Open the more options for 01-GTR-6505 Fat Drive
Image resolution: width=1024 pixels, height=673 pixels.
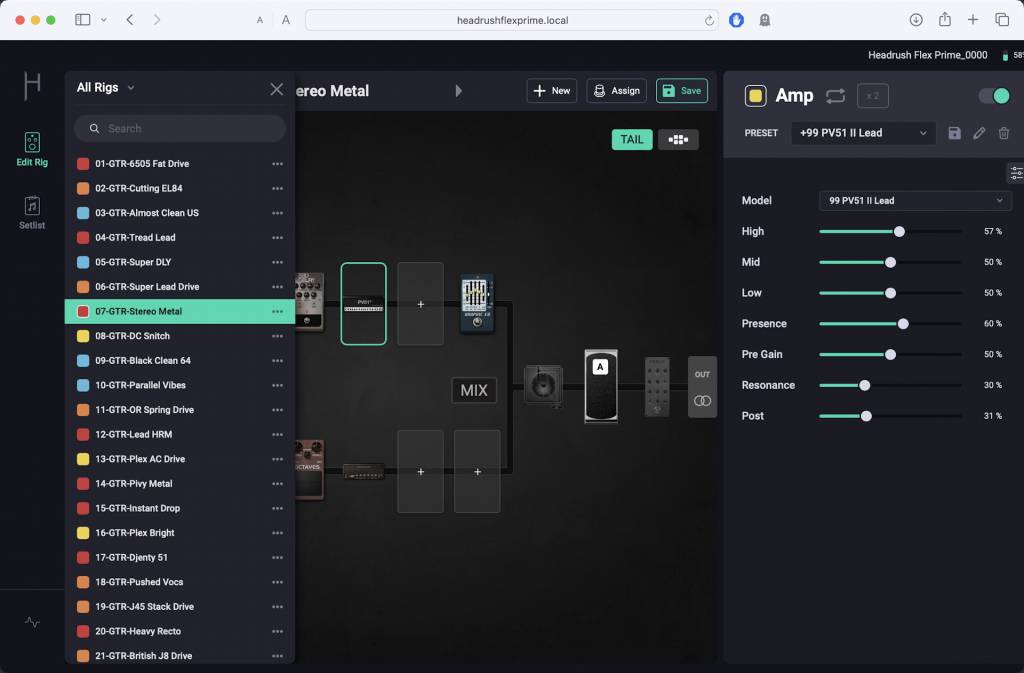pyautogui.click(x=278, y=164)
